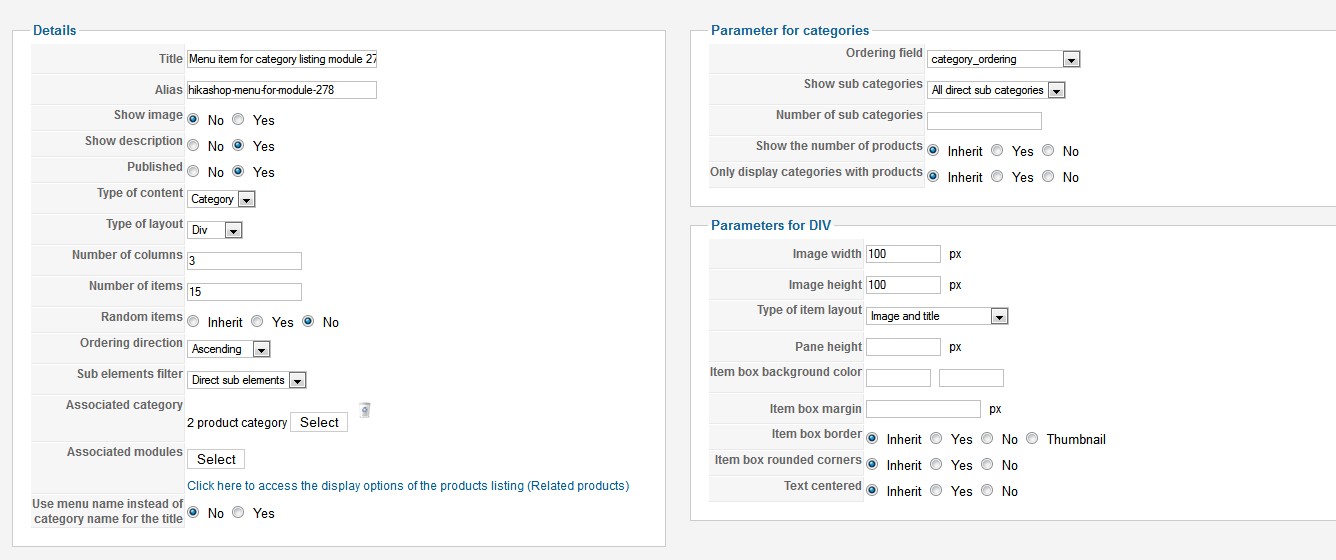
Task: Choose Inherit for Random items
Action: click(193, 322)
